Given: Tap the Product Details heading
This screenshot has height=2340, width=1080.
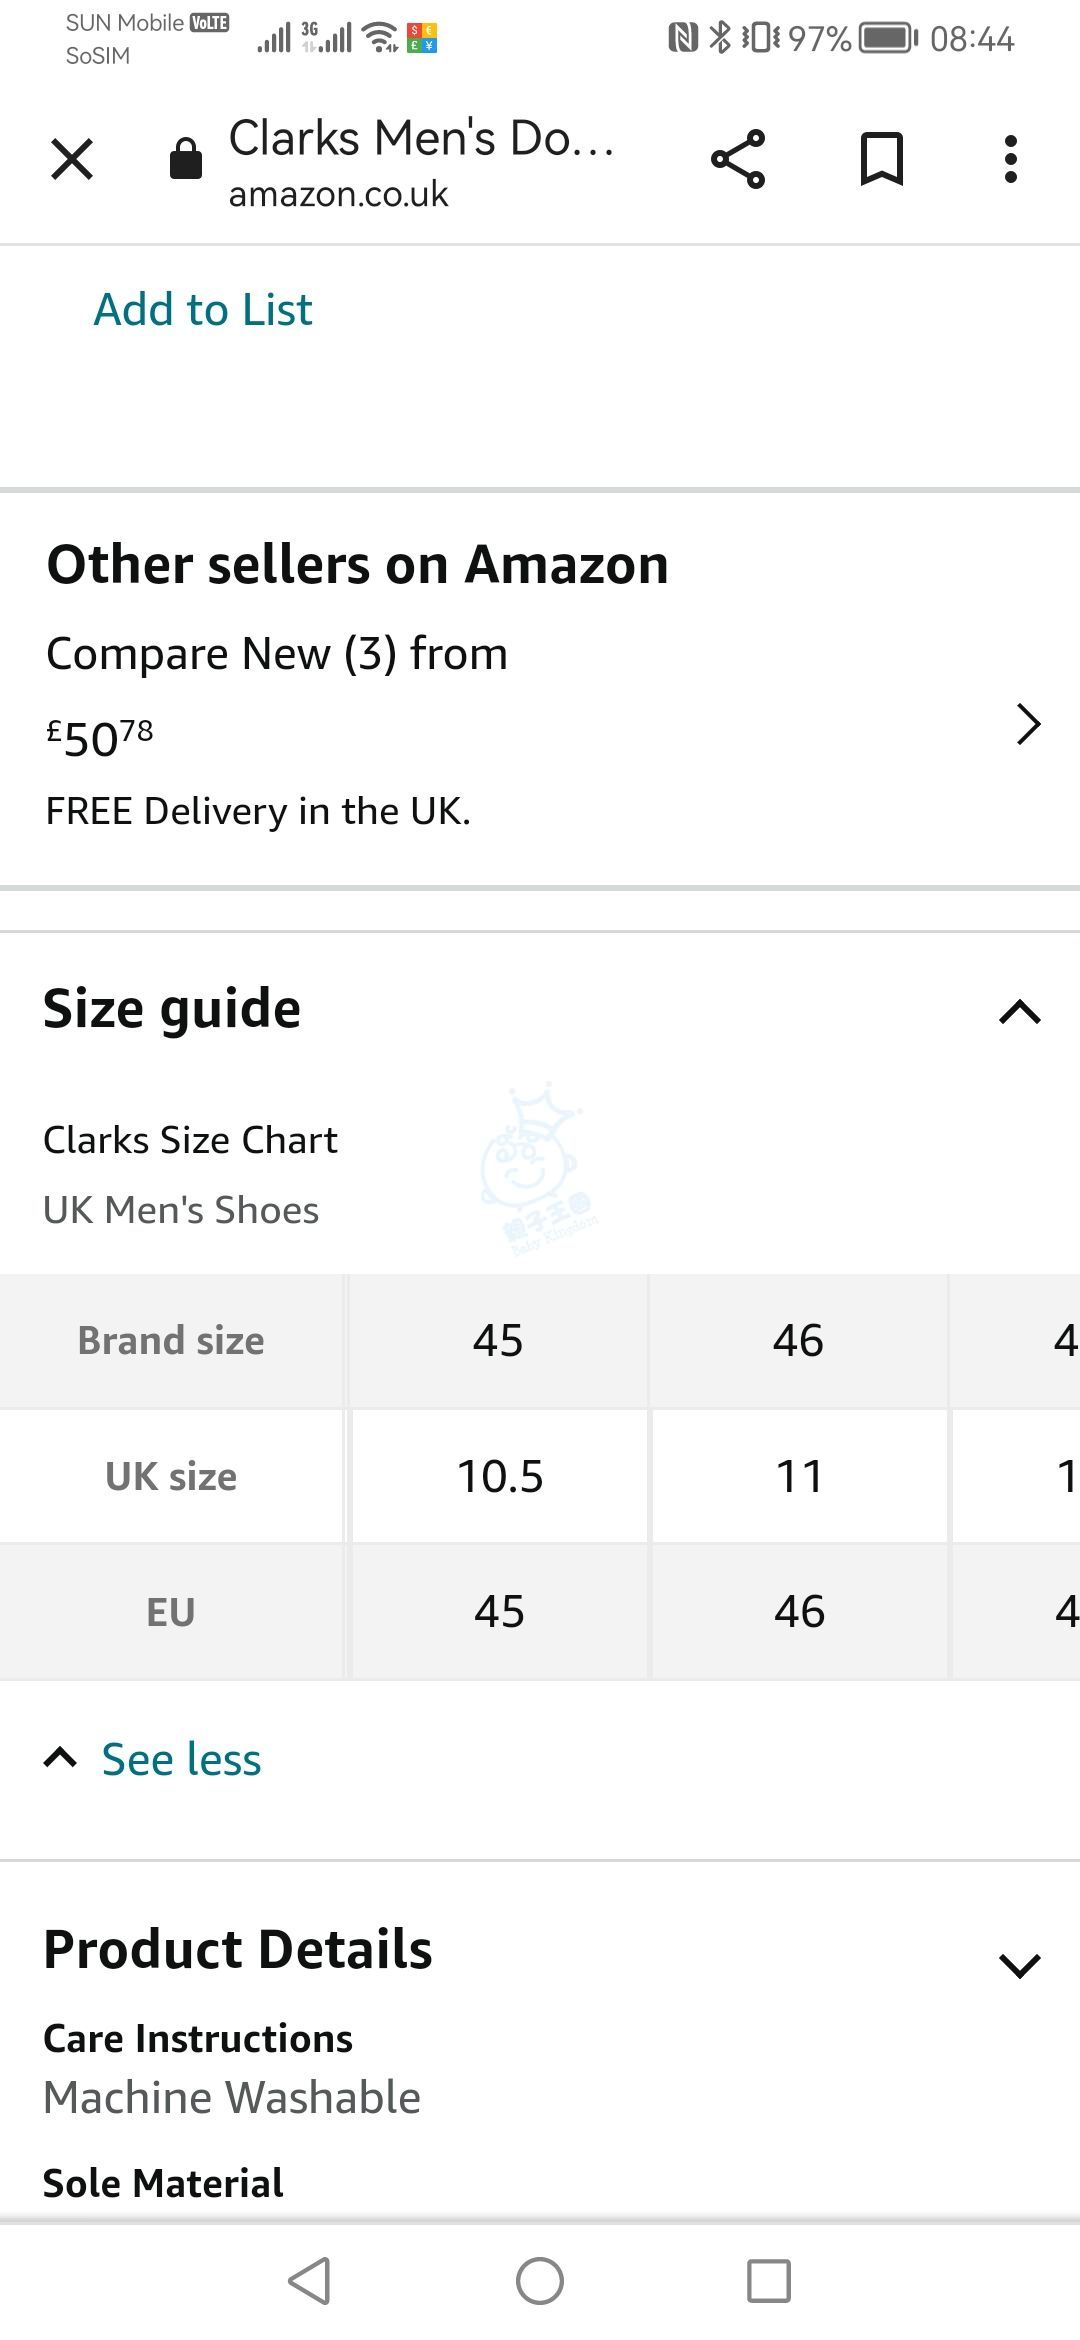Looking at the screenshot, I should point(237,1949).
